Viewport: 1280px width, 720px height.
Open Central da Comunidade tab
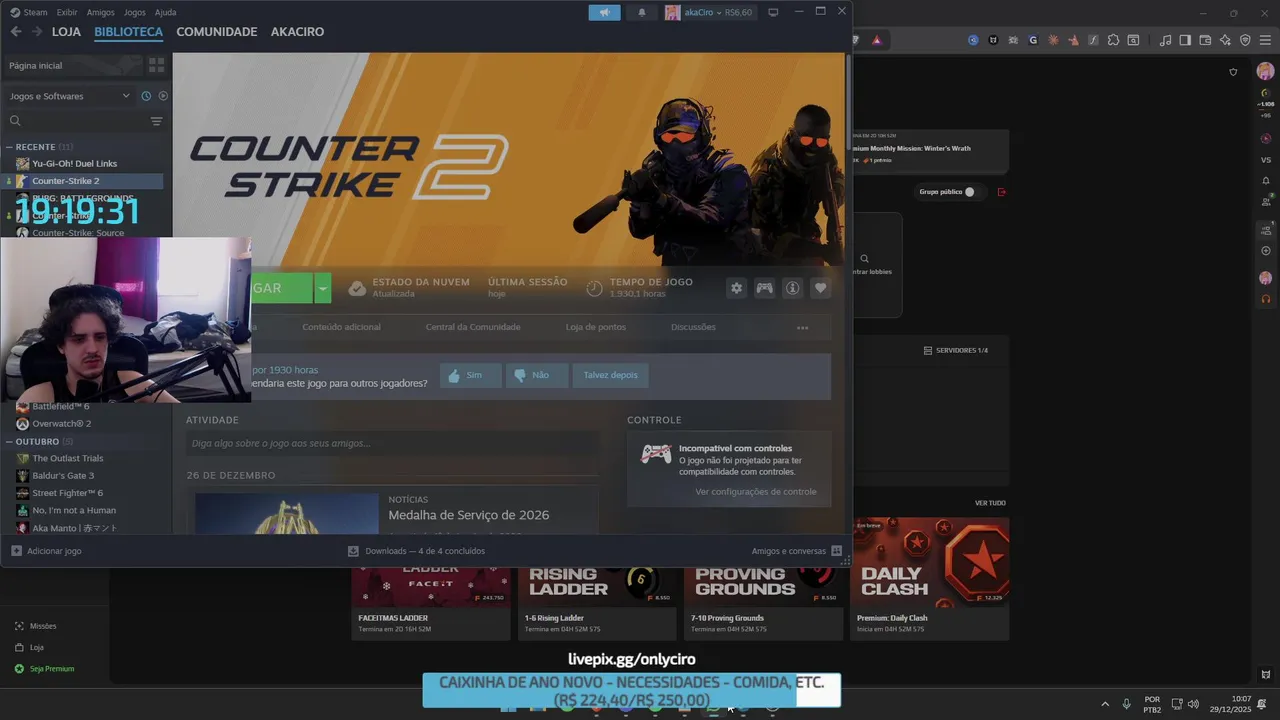point(473,327)
